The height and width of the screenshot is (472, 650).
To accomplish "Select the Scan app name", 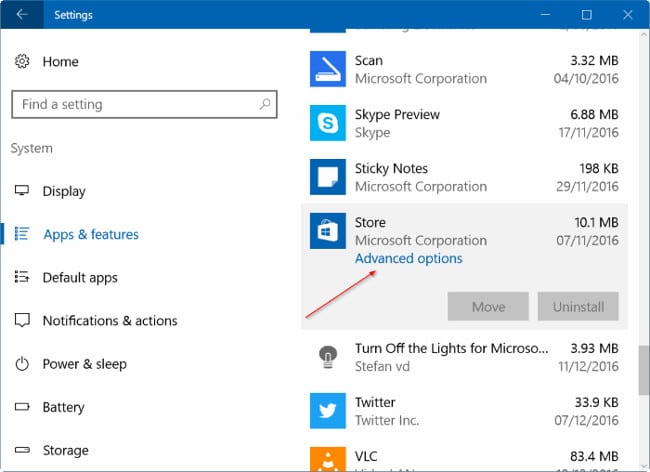I will coord(369,61).
